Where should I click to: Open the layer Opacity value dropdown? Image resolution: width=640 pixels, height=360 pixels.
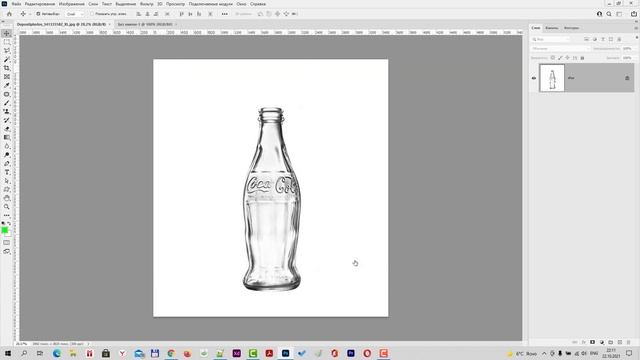coord(628,49)
